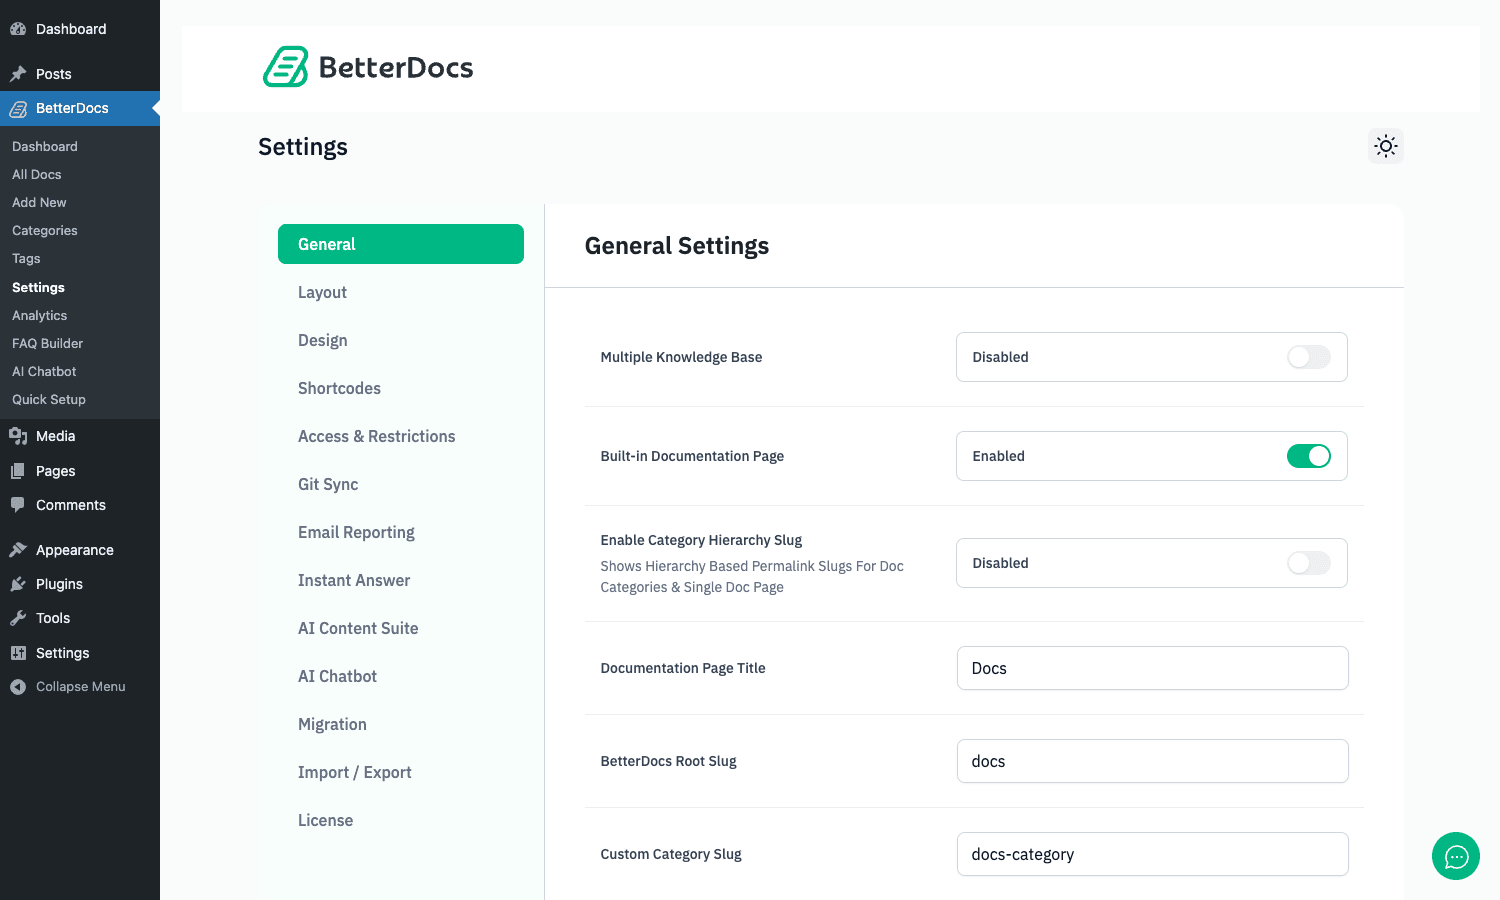Image resolution: width=1500 pixels, height=900 pixels.
Task: Open Plugins menu label
Action: coord(60,584)
